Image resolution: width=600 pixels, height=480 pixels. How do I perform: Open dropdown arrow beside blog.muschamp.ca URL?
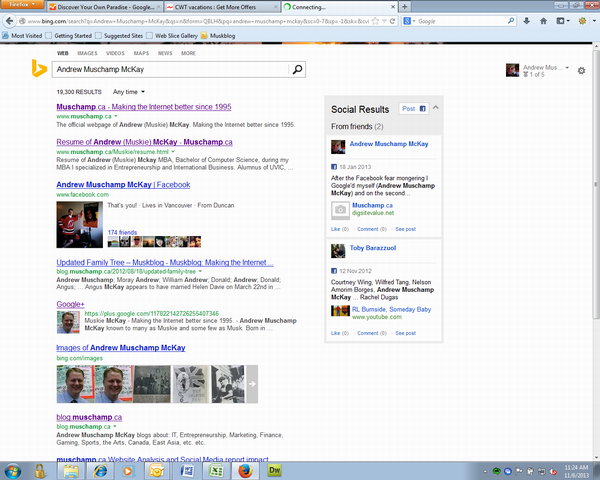[115, 426]
